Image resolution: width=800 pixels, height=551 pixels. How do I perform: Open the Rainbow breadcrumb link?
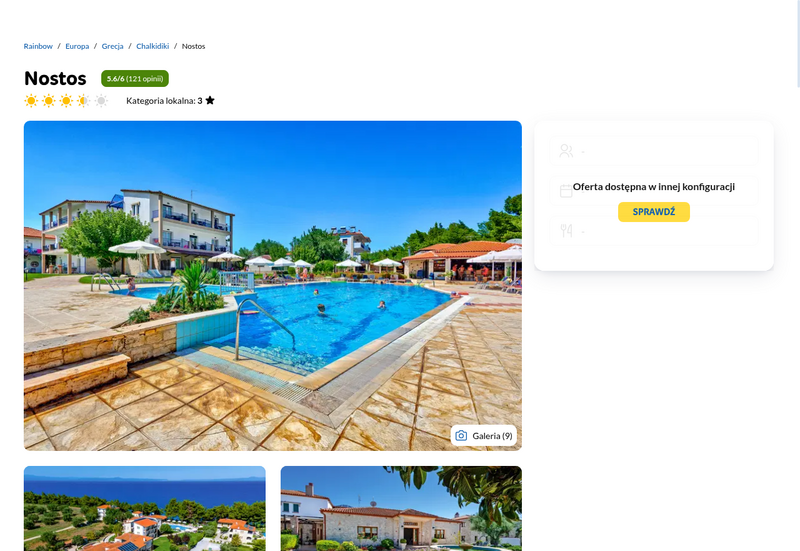tap(38, 46)
